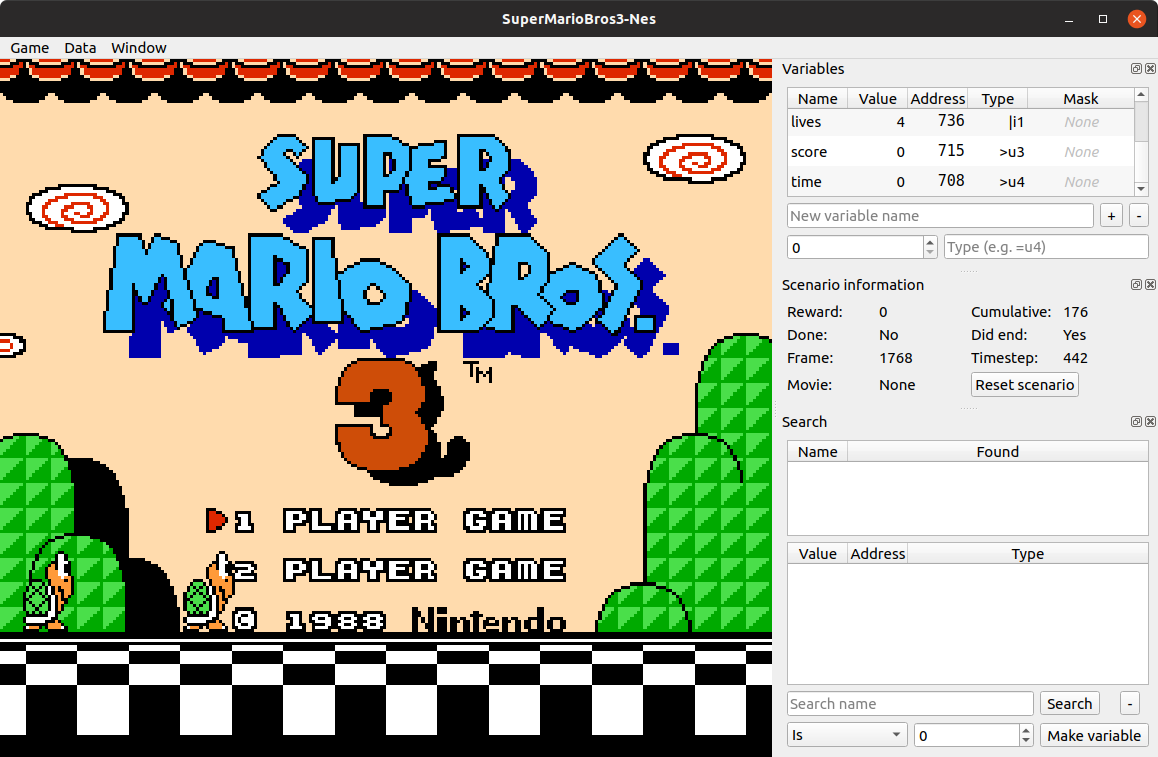Viewport: 1158px width, 757px height.
Task: Click type '|i1' in the lives row
Action: coord(1016,122)
